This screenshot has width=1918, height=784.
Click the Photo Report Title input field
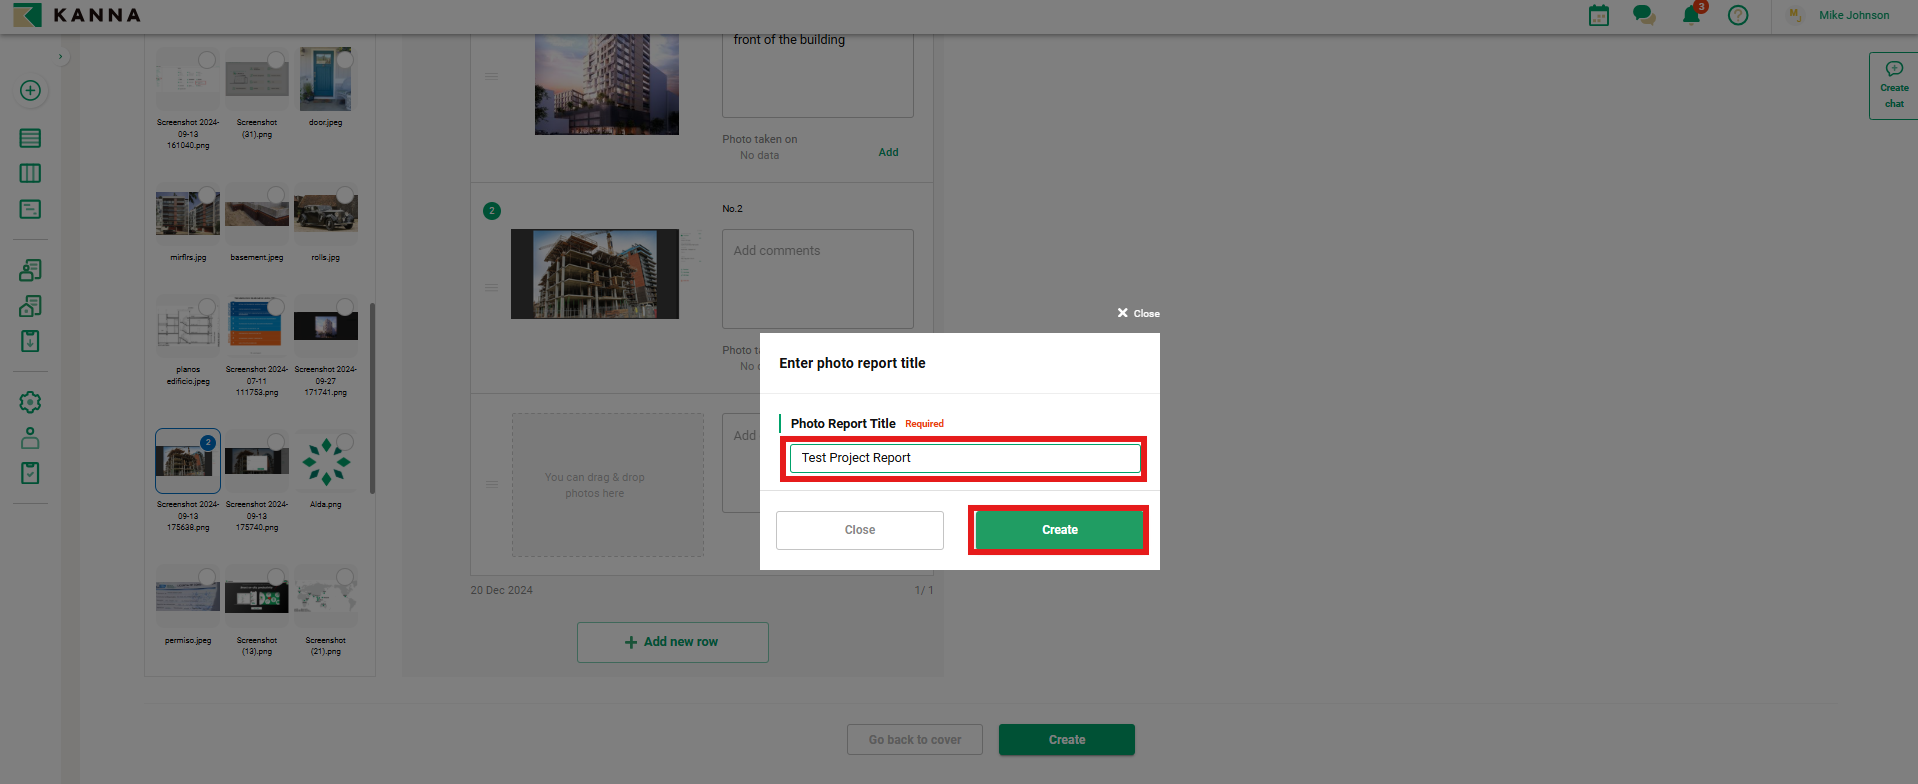[964, 458]
